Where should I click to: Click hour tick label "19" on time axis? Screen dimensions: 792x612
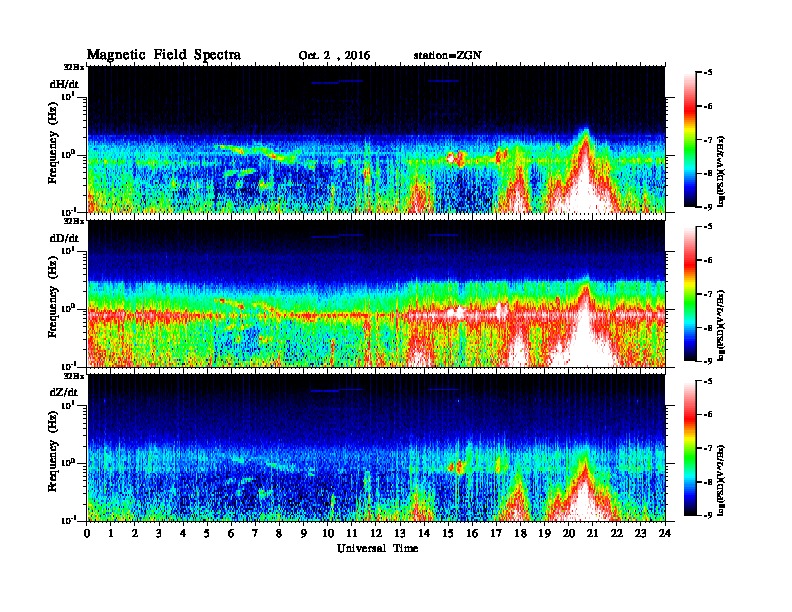click(x=544, y=533)
